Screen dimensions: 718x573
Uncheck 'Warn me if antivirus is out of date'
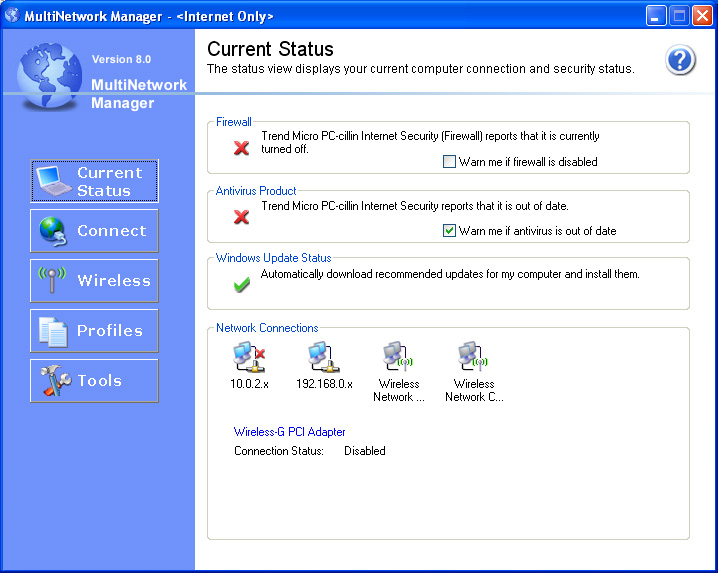[x=449, y=230]
